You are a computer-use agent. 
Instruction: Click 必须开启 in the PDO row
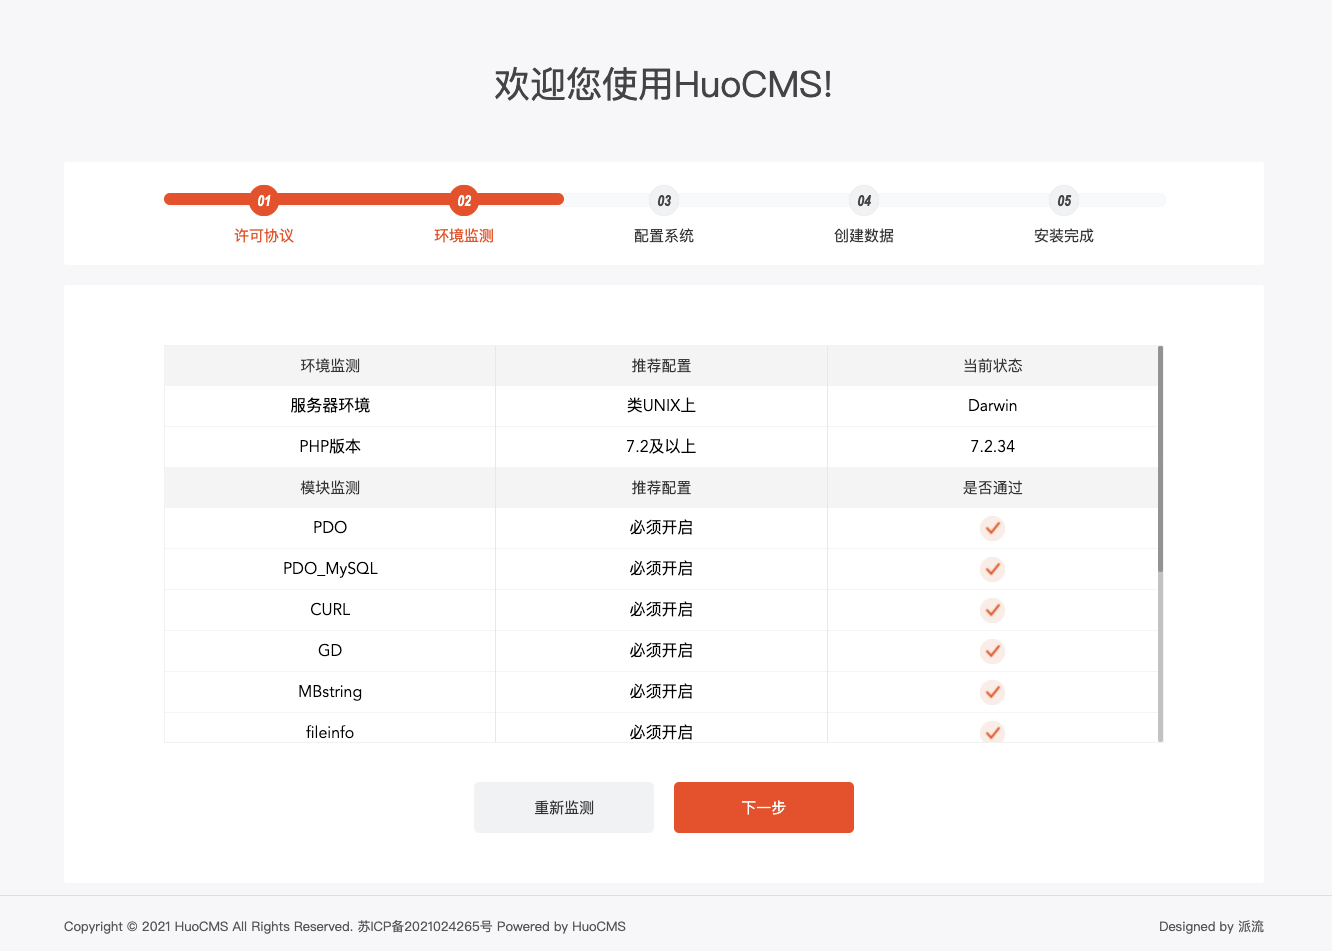[x=661, y=528]
